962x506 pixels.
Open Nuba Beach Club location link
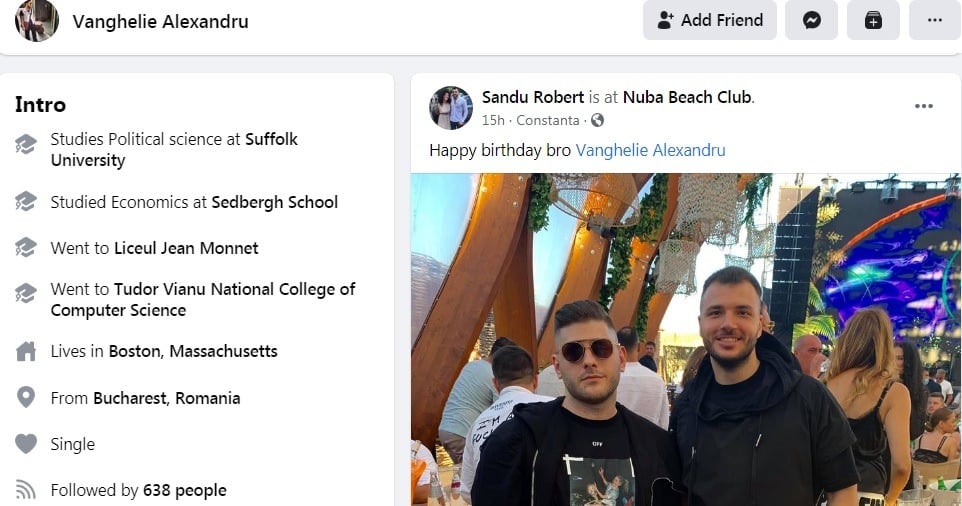686,97
